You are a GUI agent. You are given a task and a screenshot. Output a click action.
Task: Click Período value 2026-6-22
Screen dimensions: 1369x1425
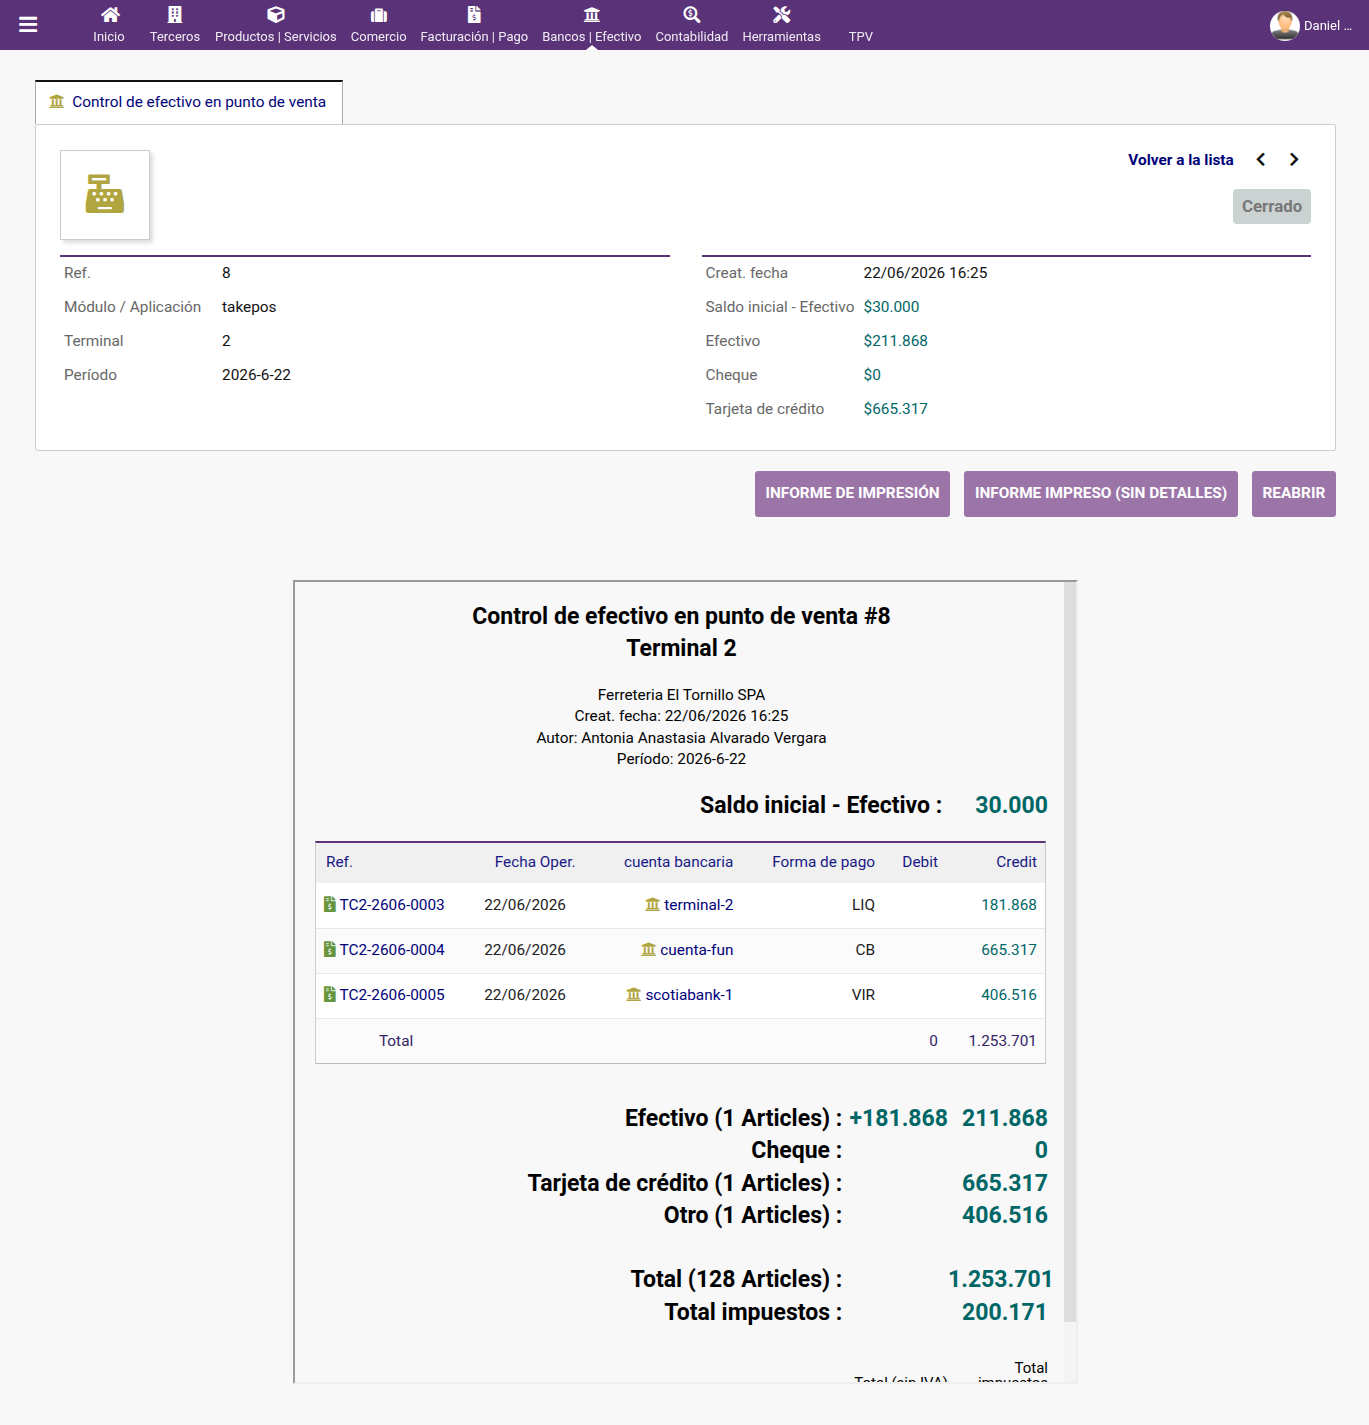[256, 375]
